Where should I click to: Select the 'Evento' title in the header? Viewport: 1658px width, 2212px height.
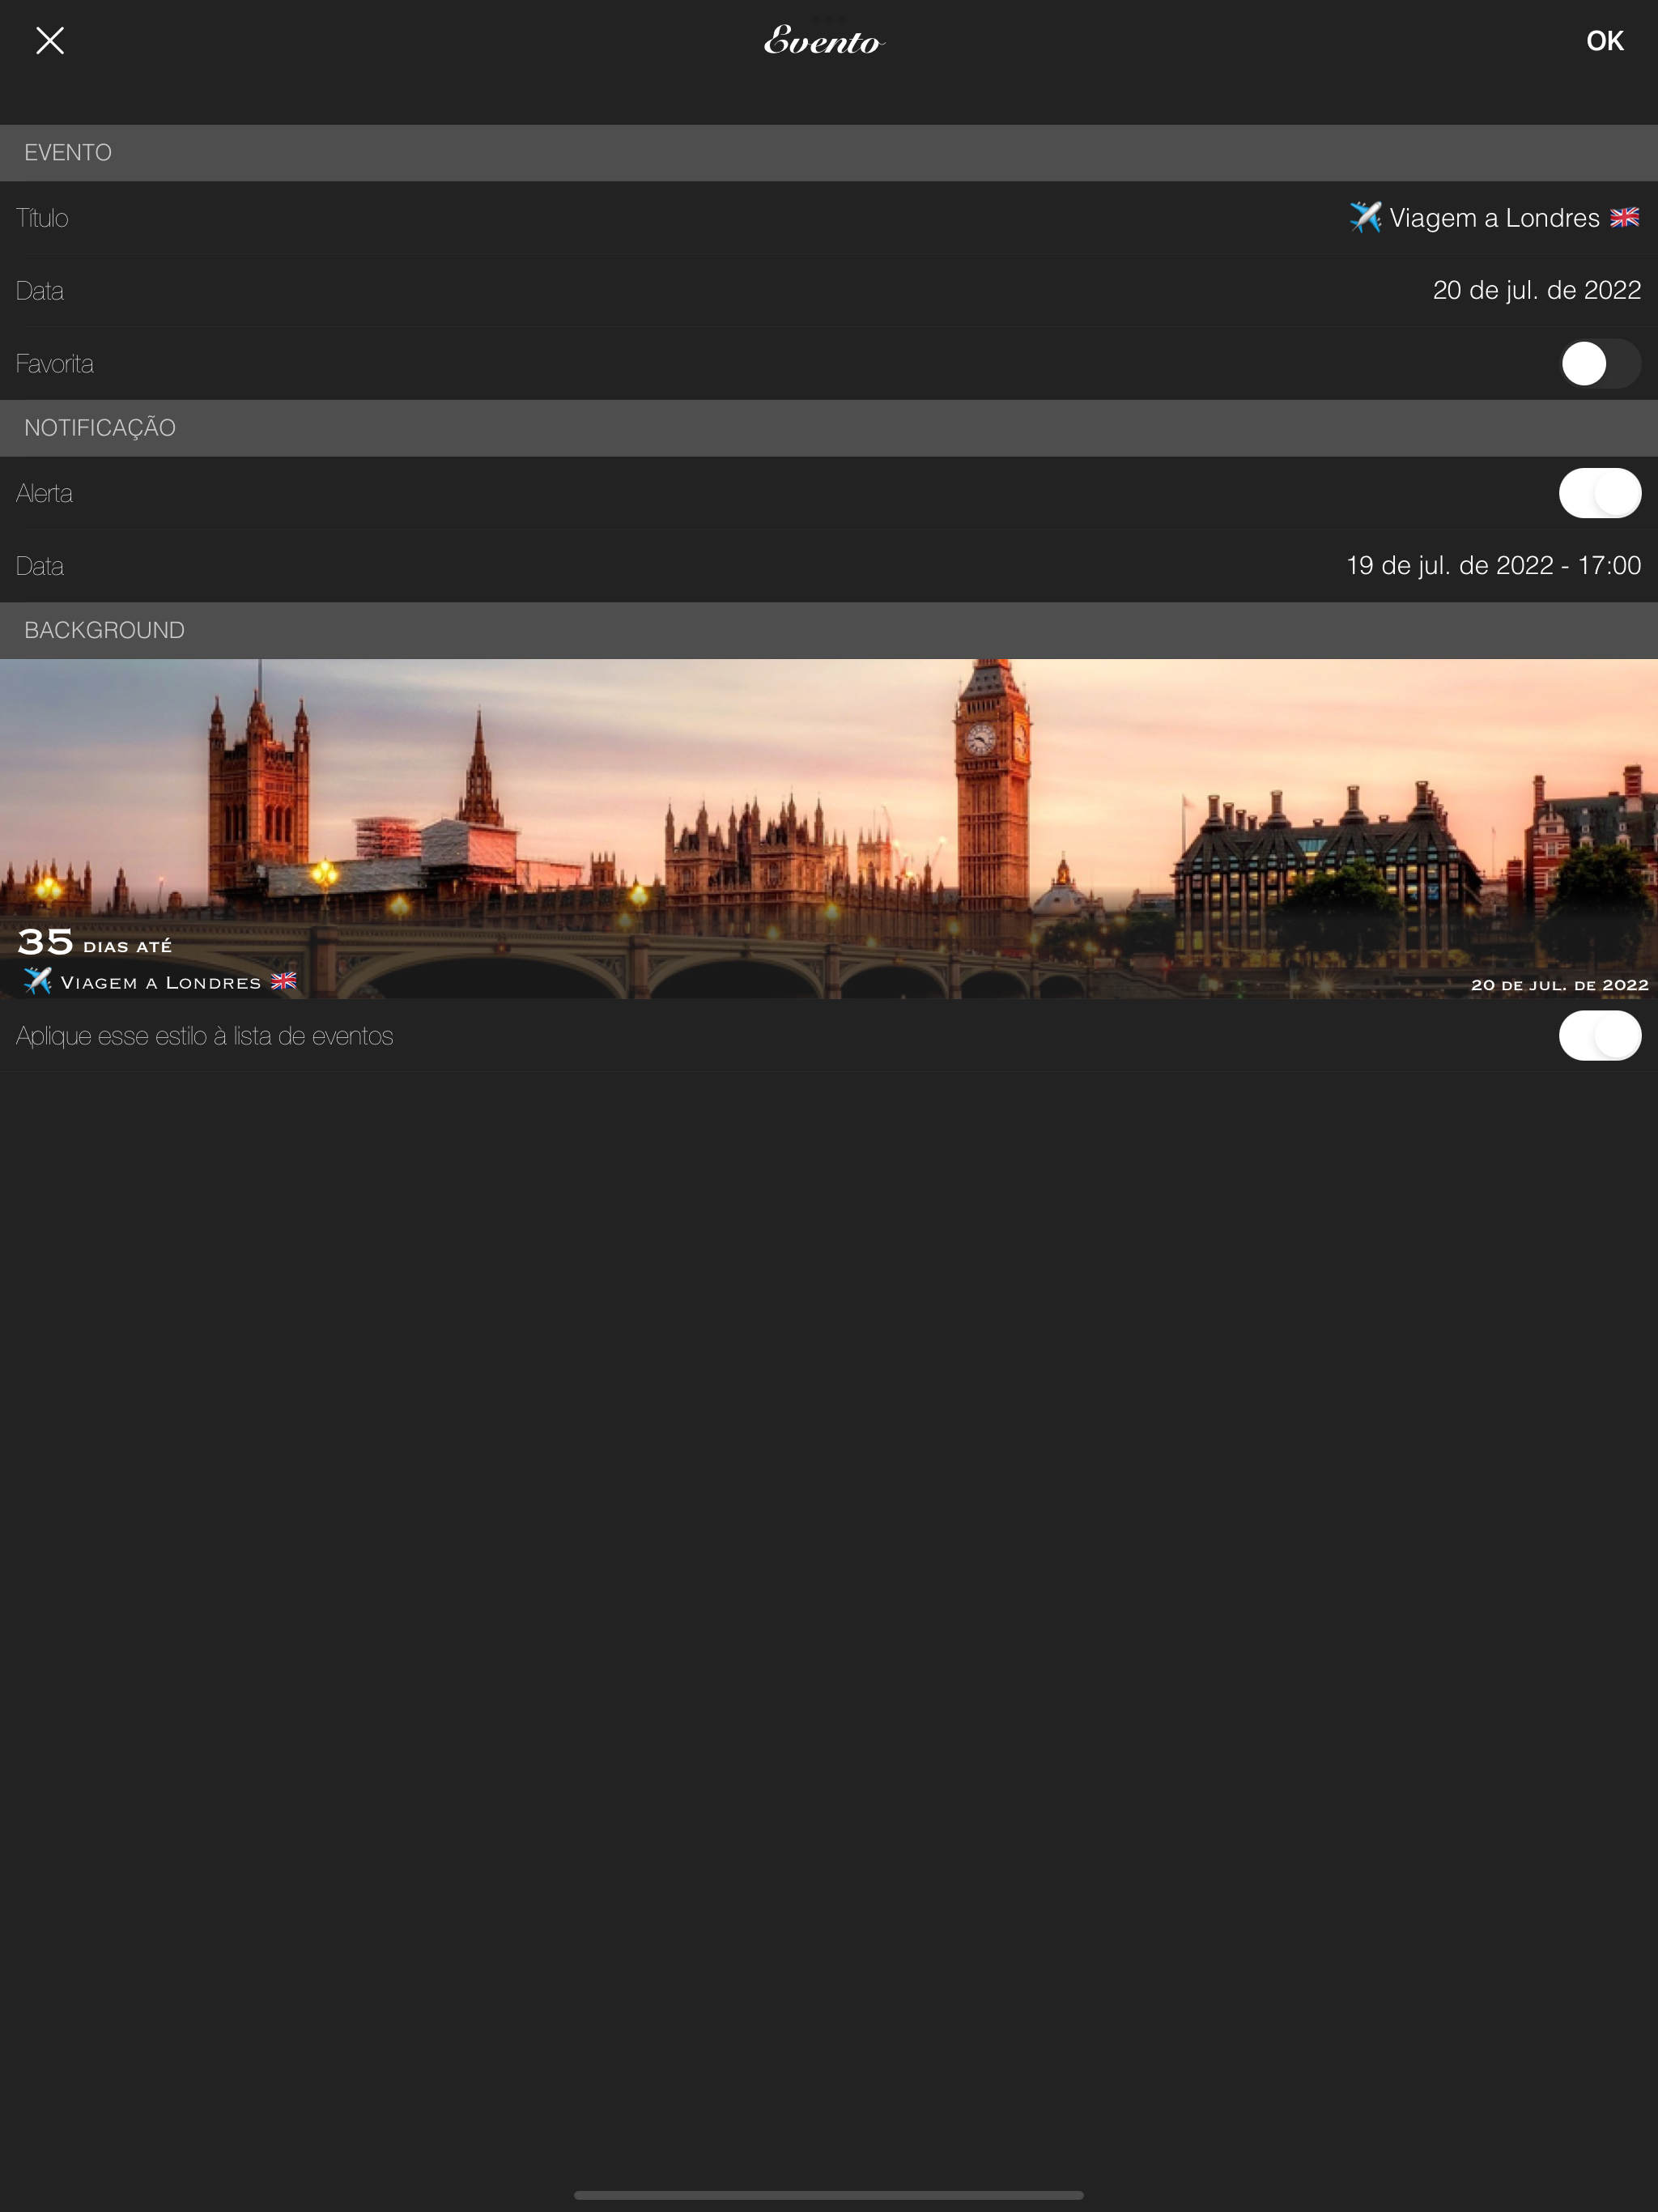(x=824, y=41)
